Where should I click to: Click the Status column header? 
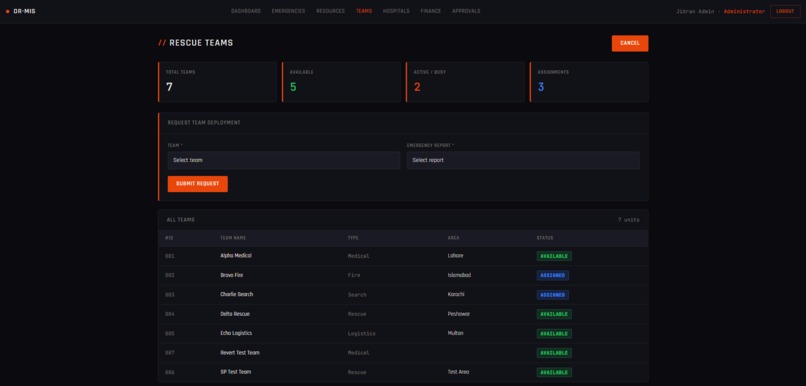[x=545, y=238]
